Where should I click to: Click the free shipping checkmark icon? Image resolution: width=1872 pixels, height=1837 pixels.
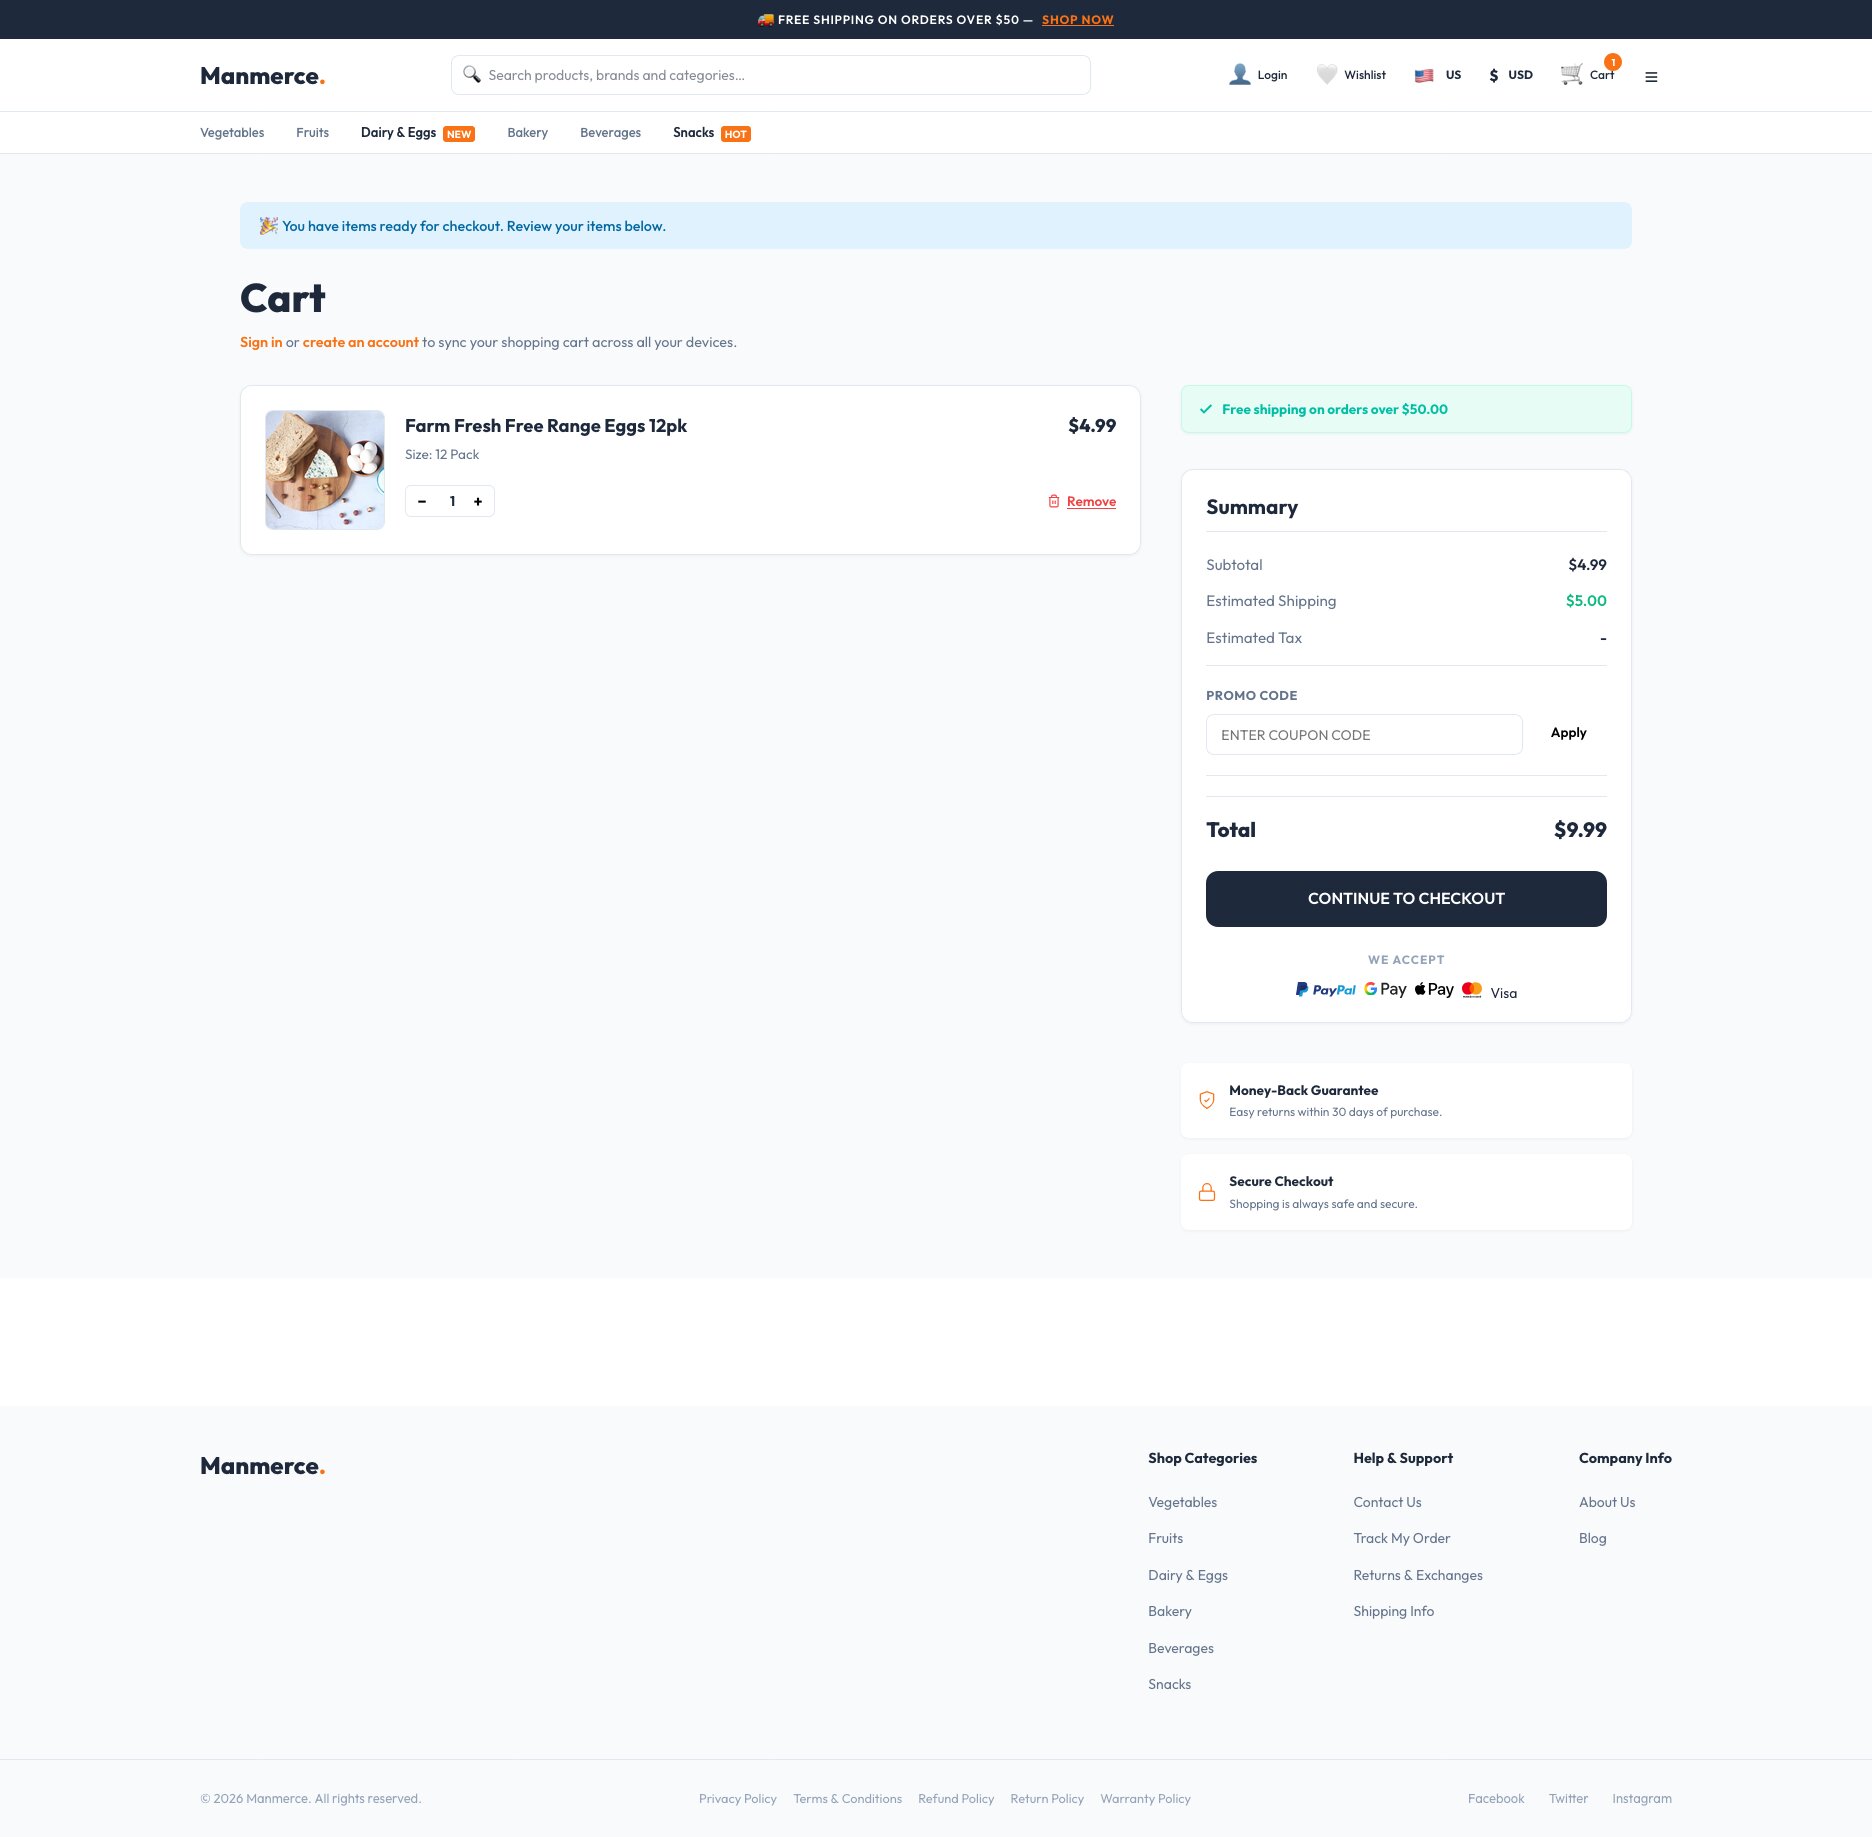point(1206,409)
